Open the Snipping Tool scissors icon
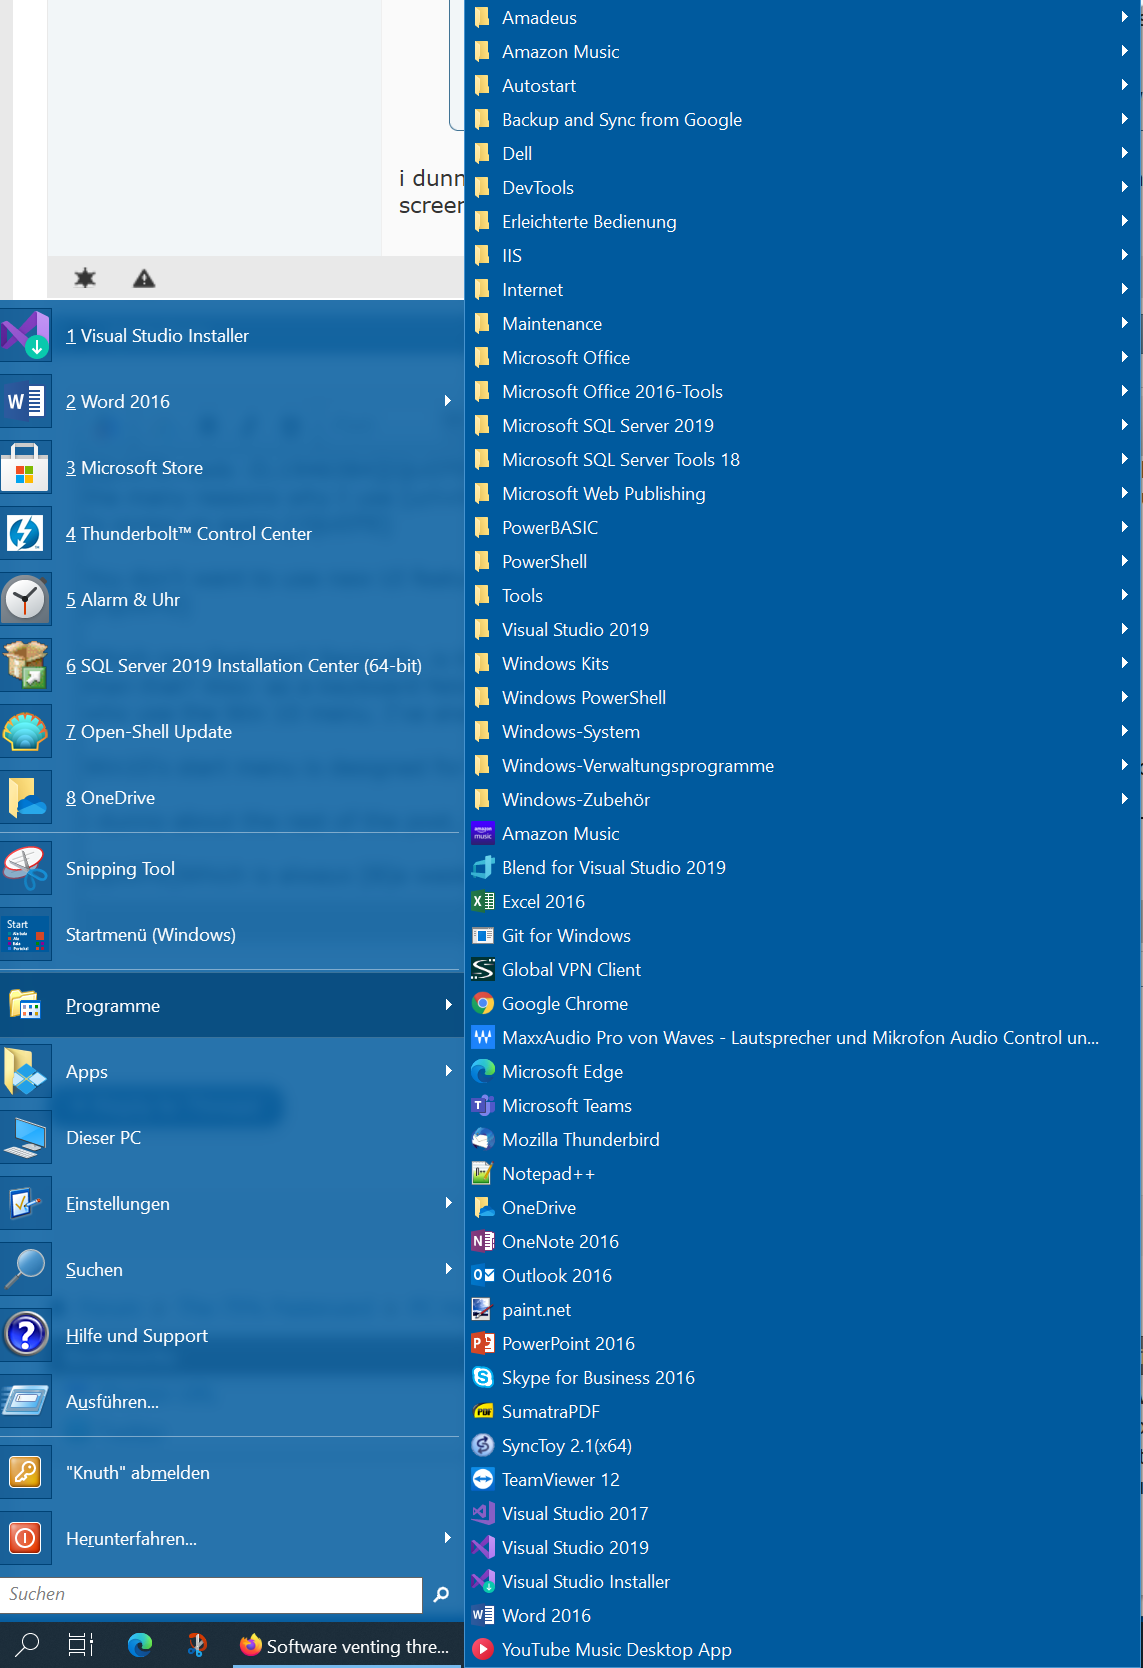Image resolution: width=1143 pixels, height=1668 pixels. click(26, 869)
